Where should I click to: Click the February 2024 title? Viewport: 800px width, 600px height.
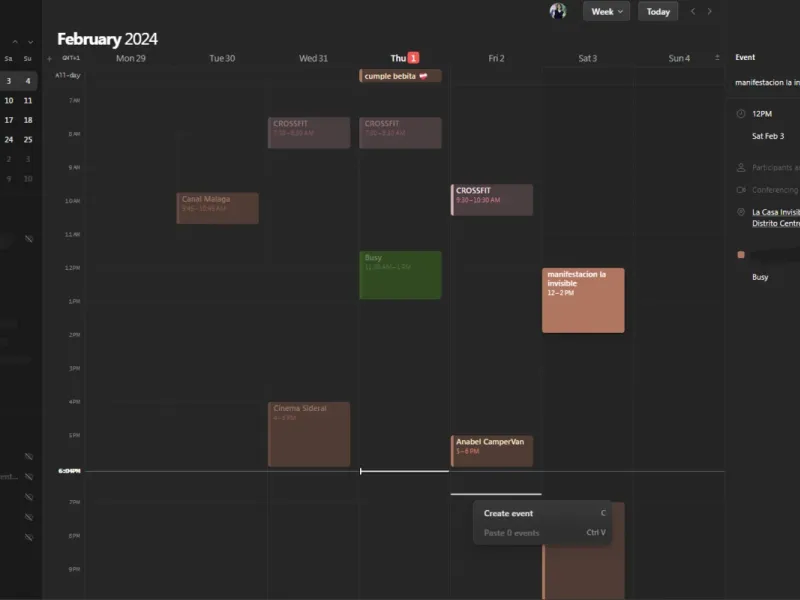click(107, 39)
